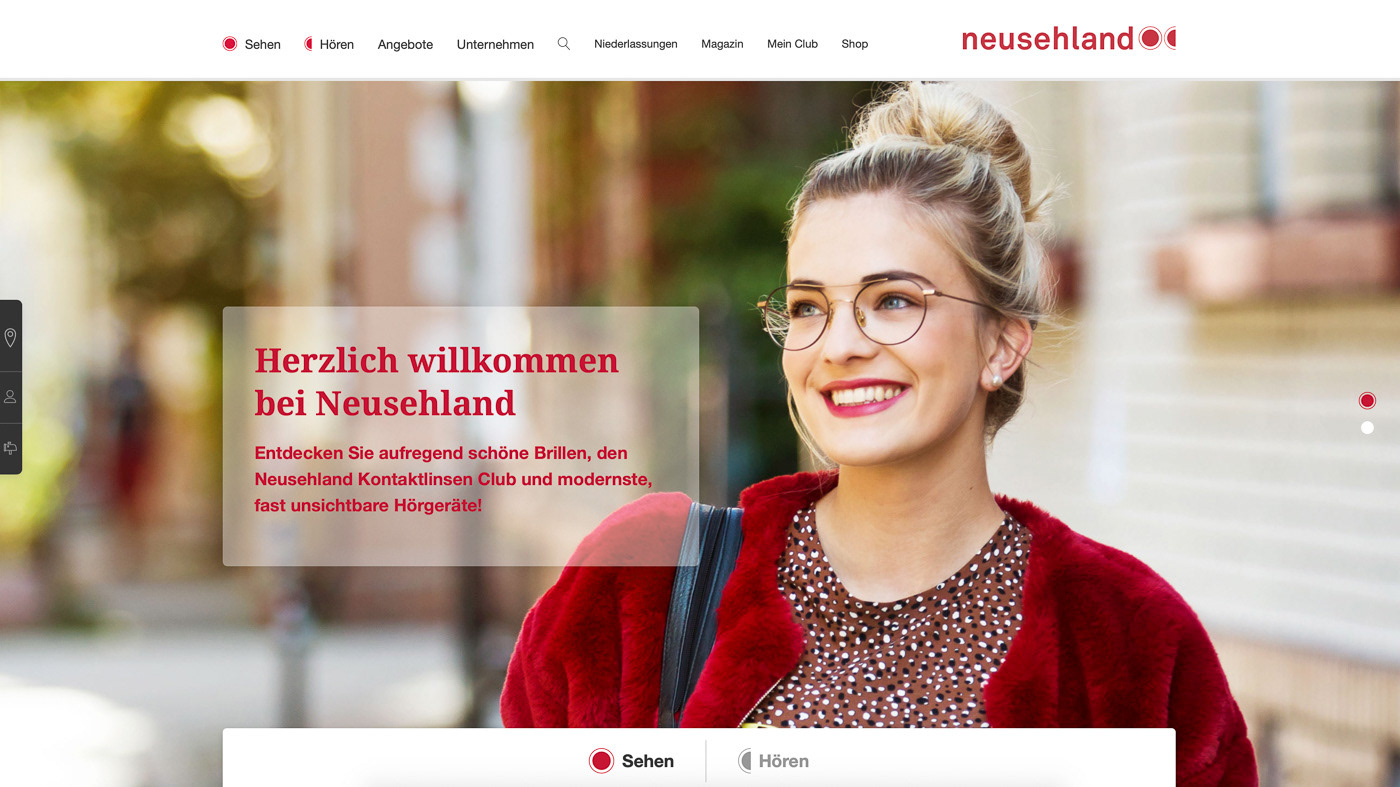This screenshot has width=1400, height=787.
Task: Open the Angebote menu
Action: [405, 44]
